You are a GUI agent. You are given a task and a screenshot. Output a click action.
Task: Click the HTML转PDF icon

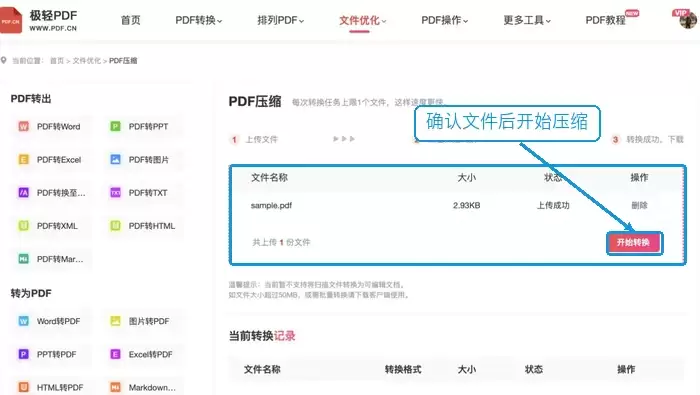[x=24, y=387]
